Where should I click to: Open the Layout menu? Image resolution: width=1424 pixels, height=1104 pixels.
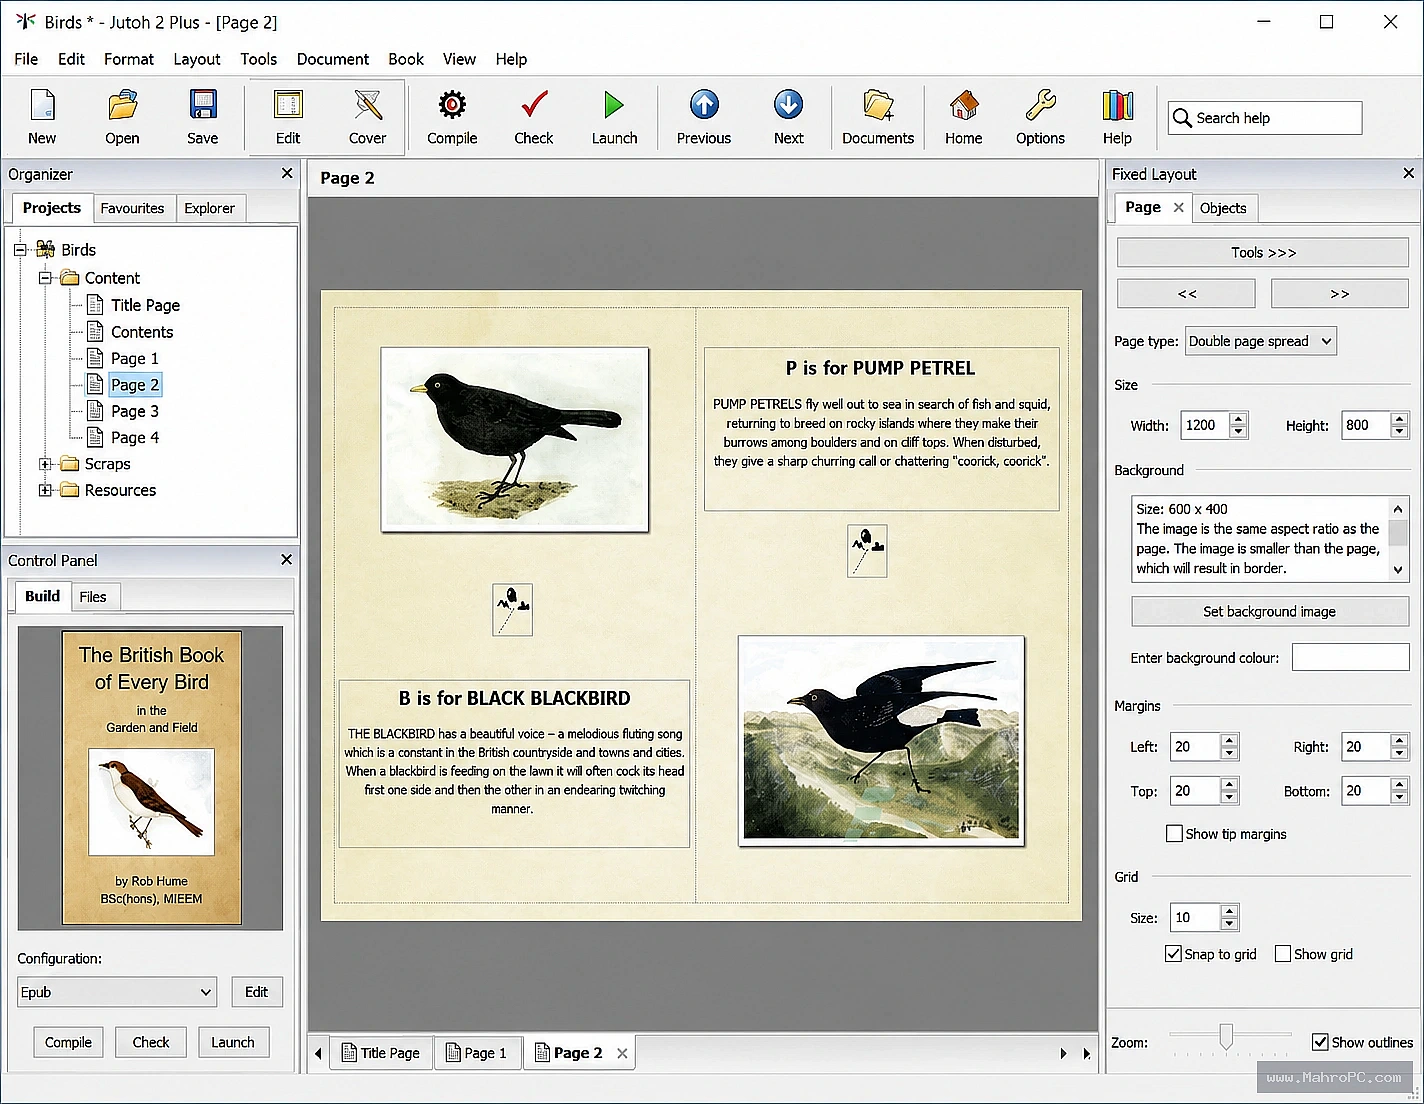pos(197,59)
